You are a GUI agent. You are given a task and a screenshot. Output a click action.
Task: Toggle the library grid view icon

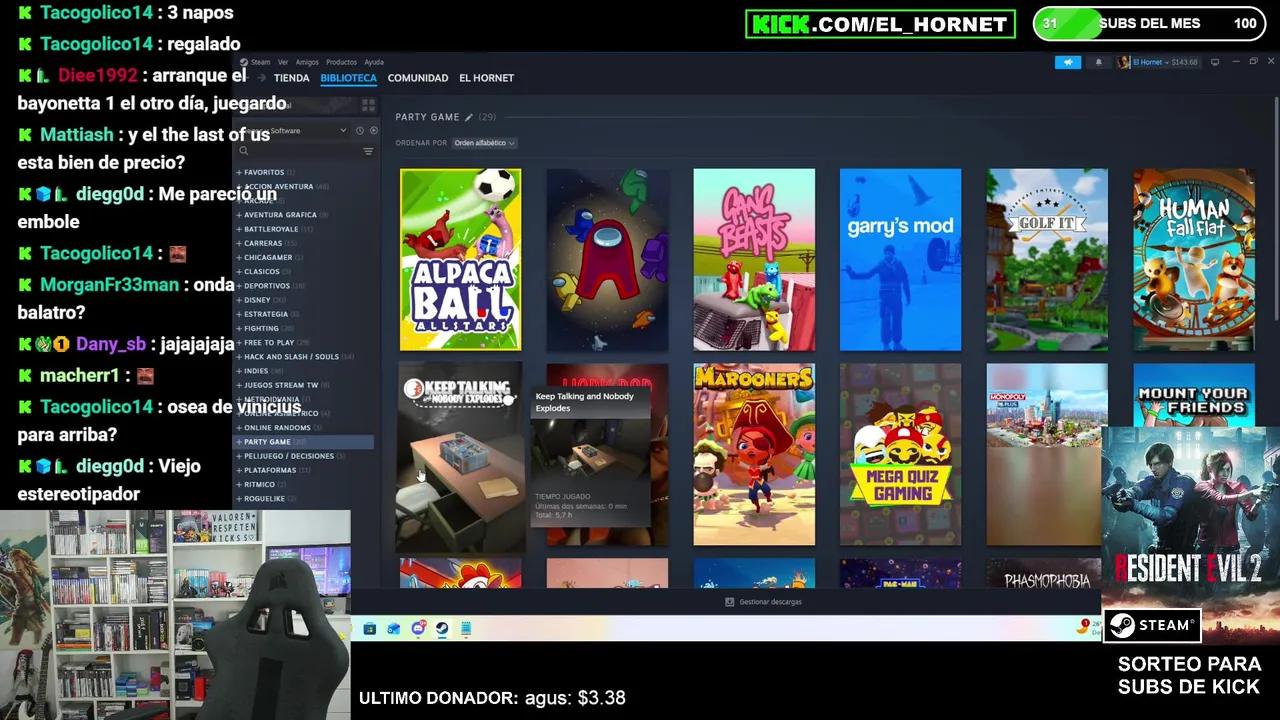[368, 105]
